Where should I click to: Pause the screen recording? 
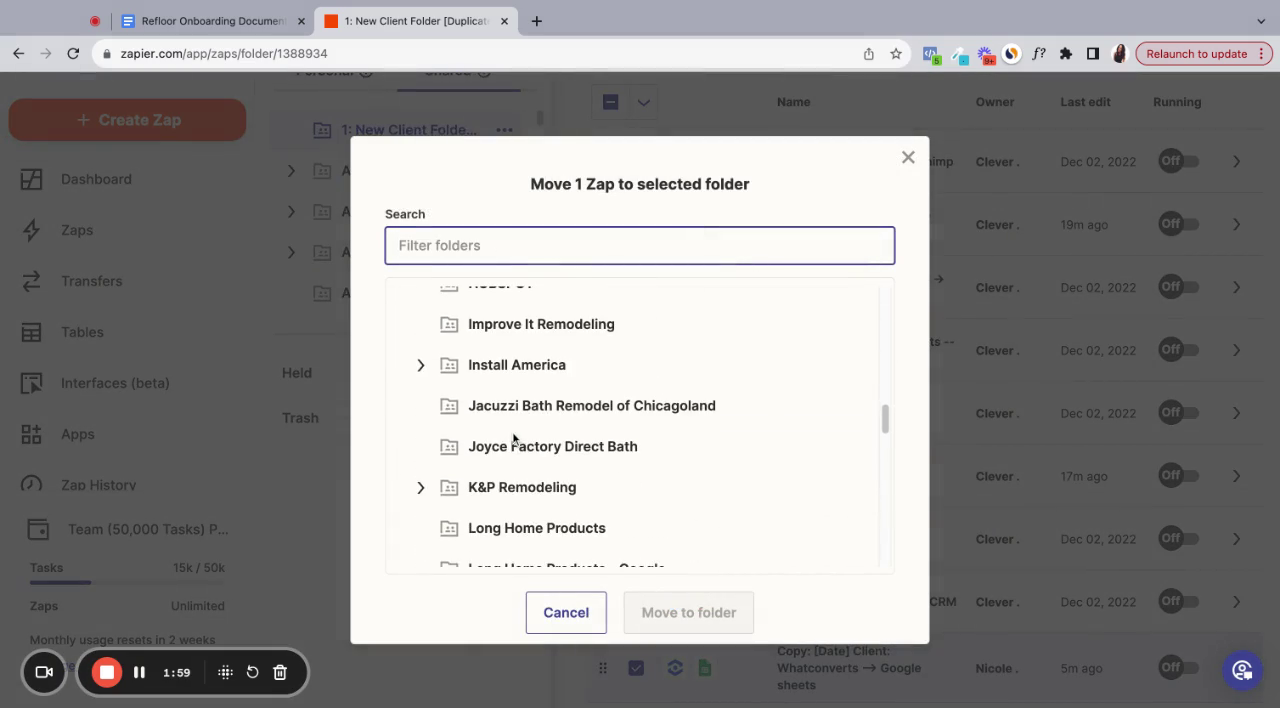pyautogui.click(x=139, y=672)
